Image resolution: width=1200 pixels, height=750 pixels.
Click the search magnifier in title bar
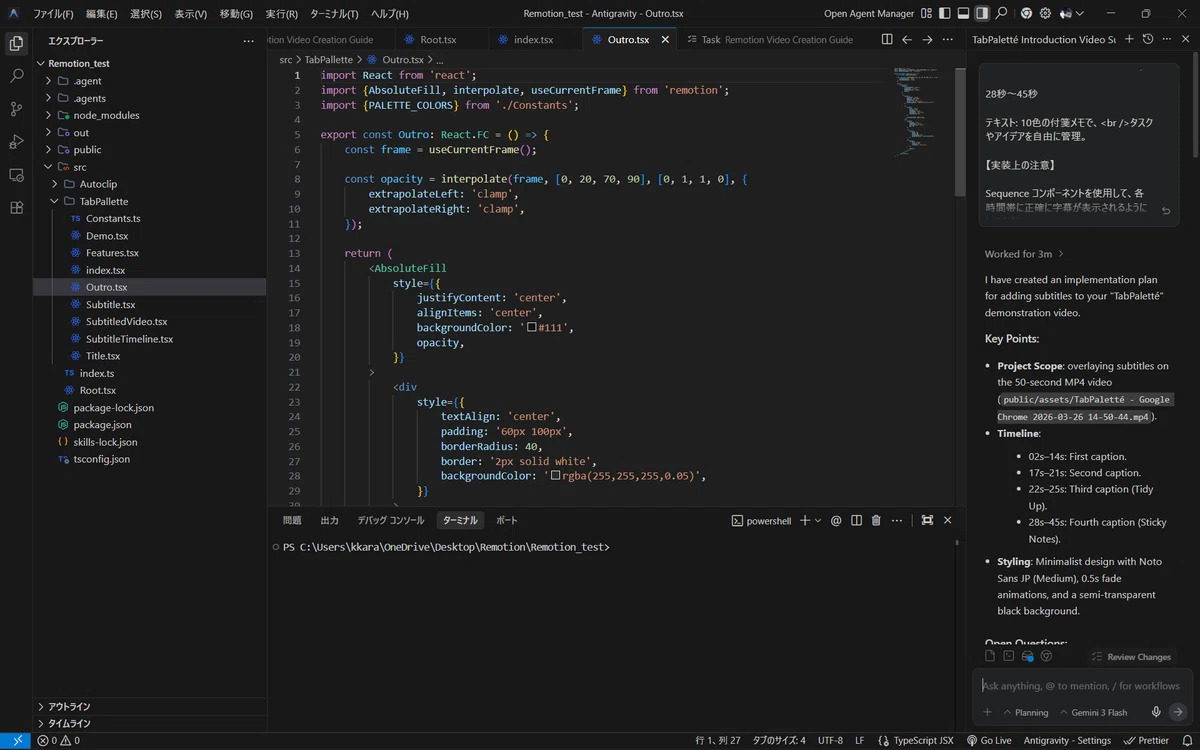1003,14
